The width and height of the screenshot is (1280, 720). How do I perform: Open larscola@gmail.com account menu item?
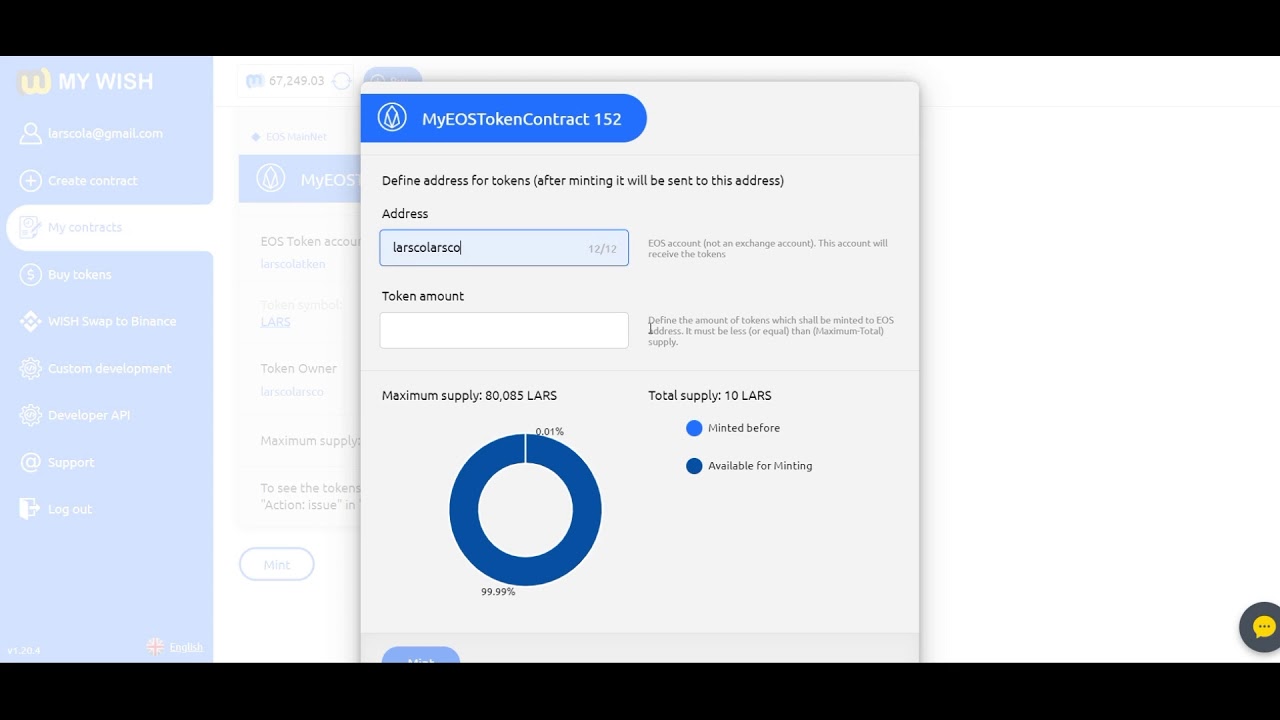[106, 134]
